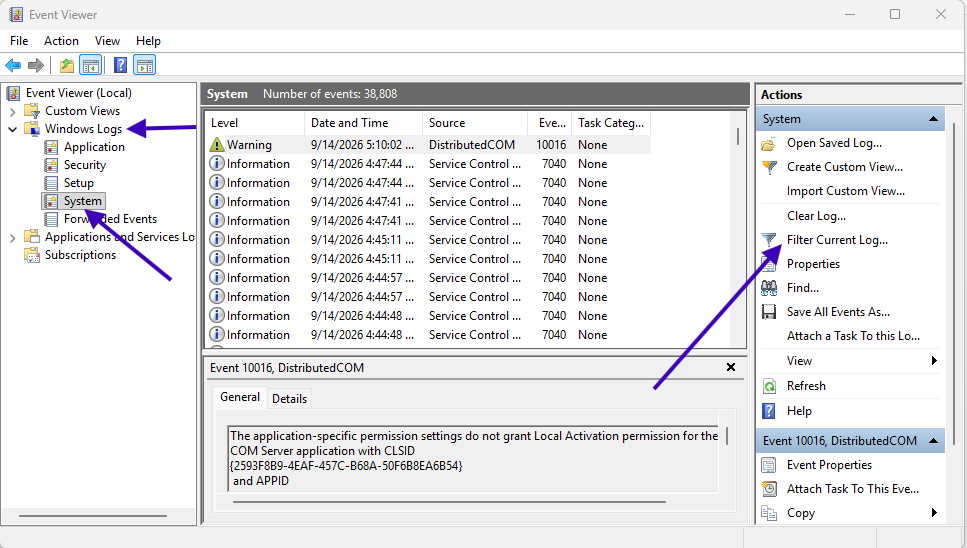Image resolution: width=967 pixels, height=548 pixels.
Task: Switch to the General tab
Action: 240,397
